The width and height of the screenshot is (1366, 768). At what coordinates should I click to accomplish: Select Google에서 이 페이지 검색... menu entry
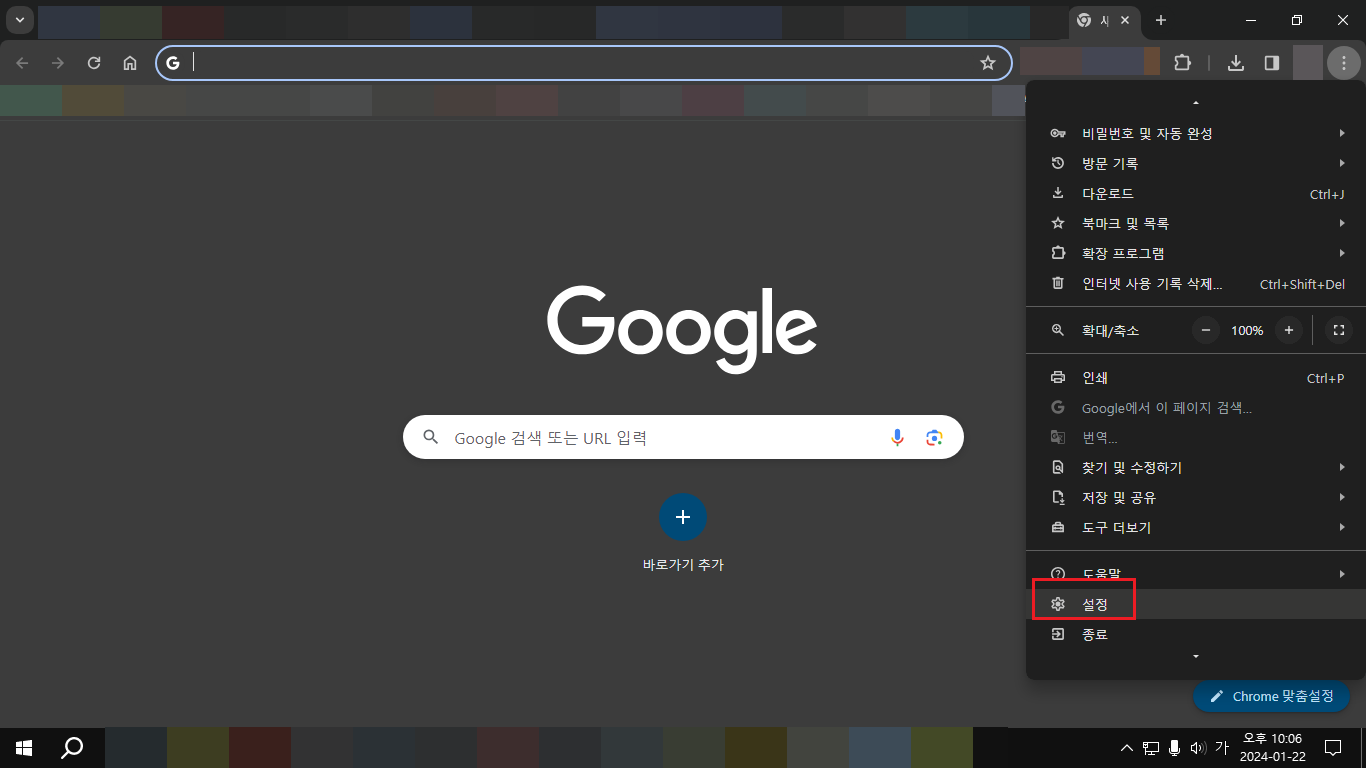tap(1196, 408)
